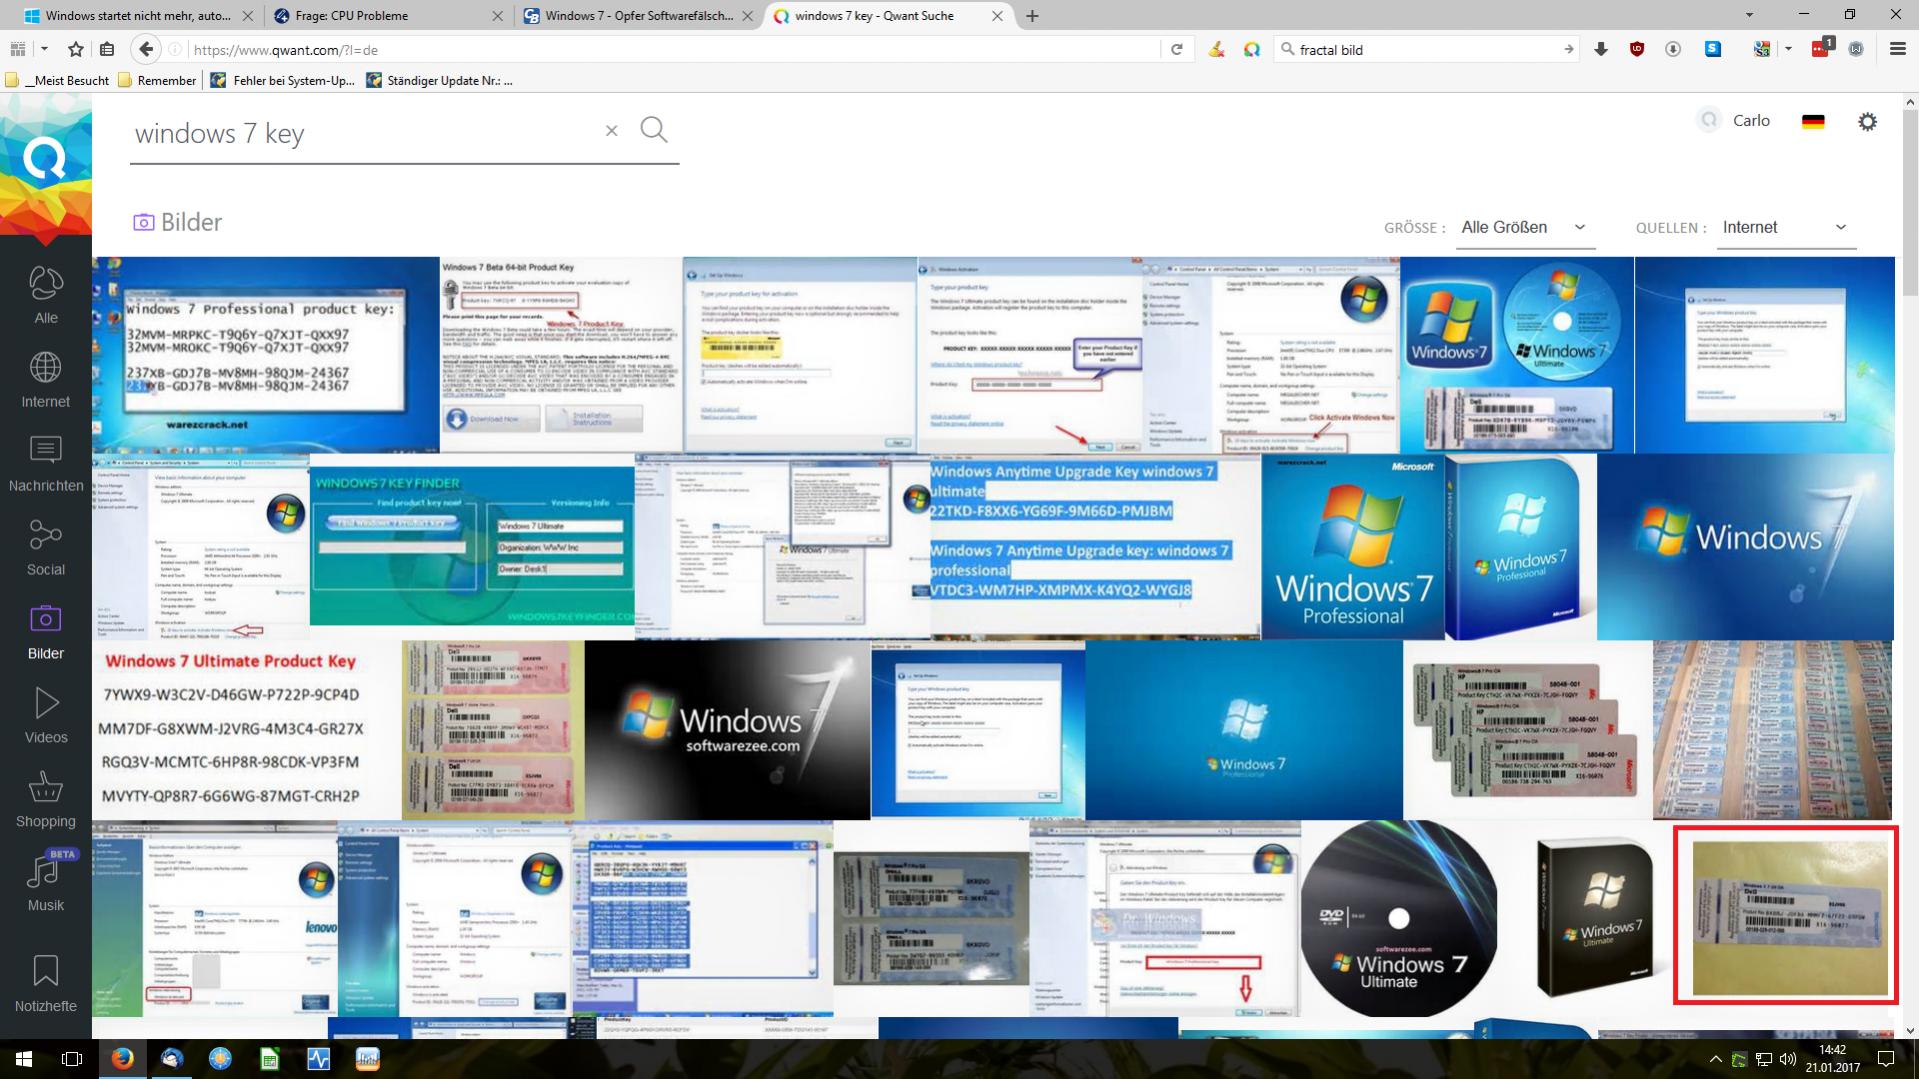
Task: Open the Action Center notifications
Action: 1886,1059
